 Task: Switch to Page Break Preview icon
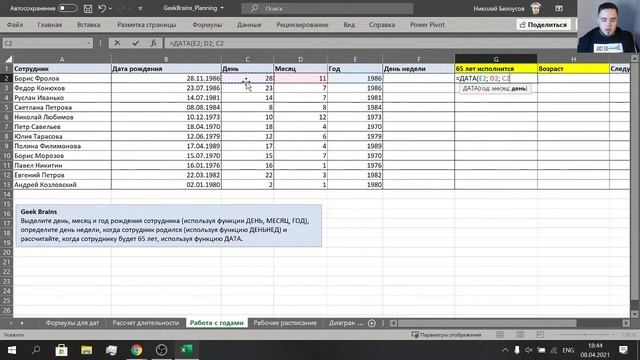540,335
